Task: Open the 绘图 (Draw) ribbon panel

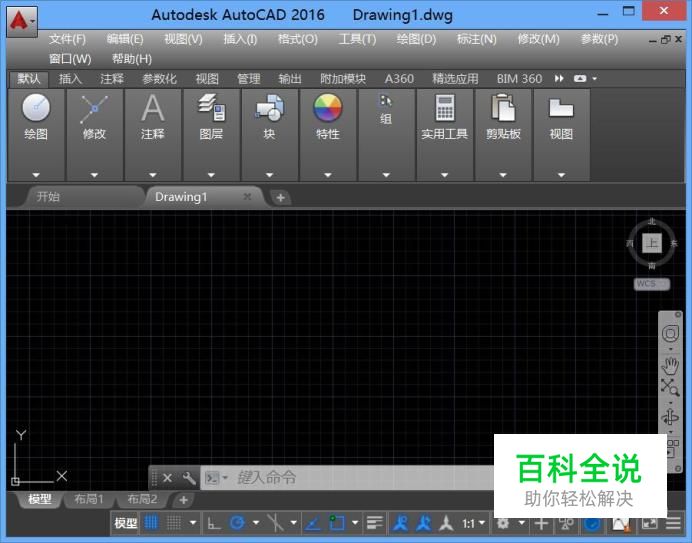Action: 36,108
